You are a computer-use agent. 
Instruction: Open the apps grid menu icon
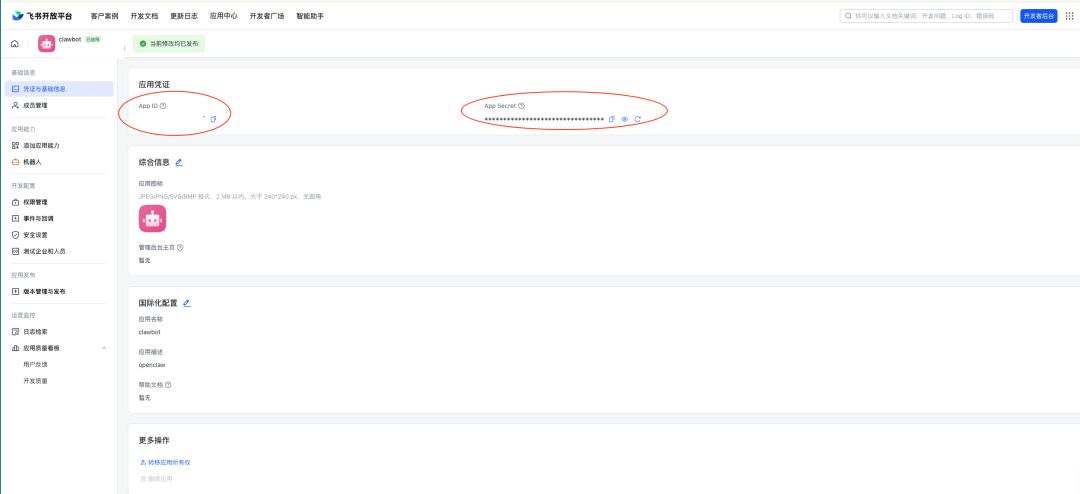(x=1069, y=16)
